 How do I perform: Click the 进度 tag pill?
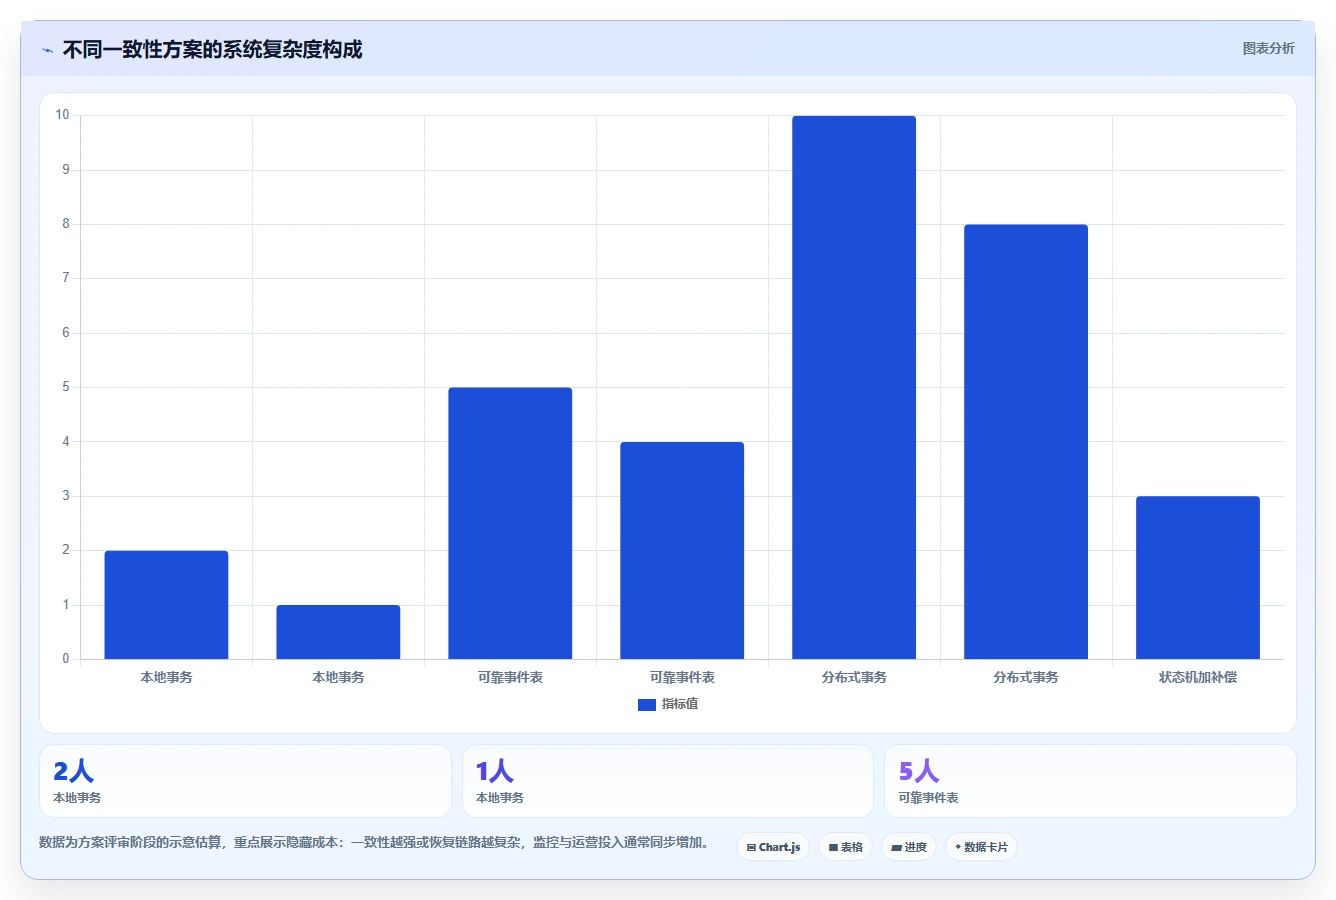pos(908,847)
